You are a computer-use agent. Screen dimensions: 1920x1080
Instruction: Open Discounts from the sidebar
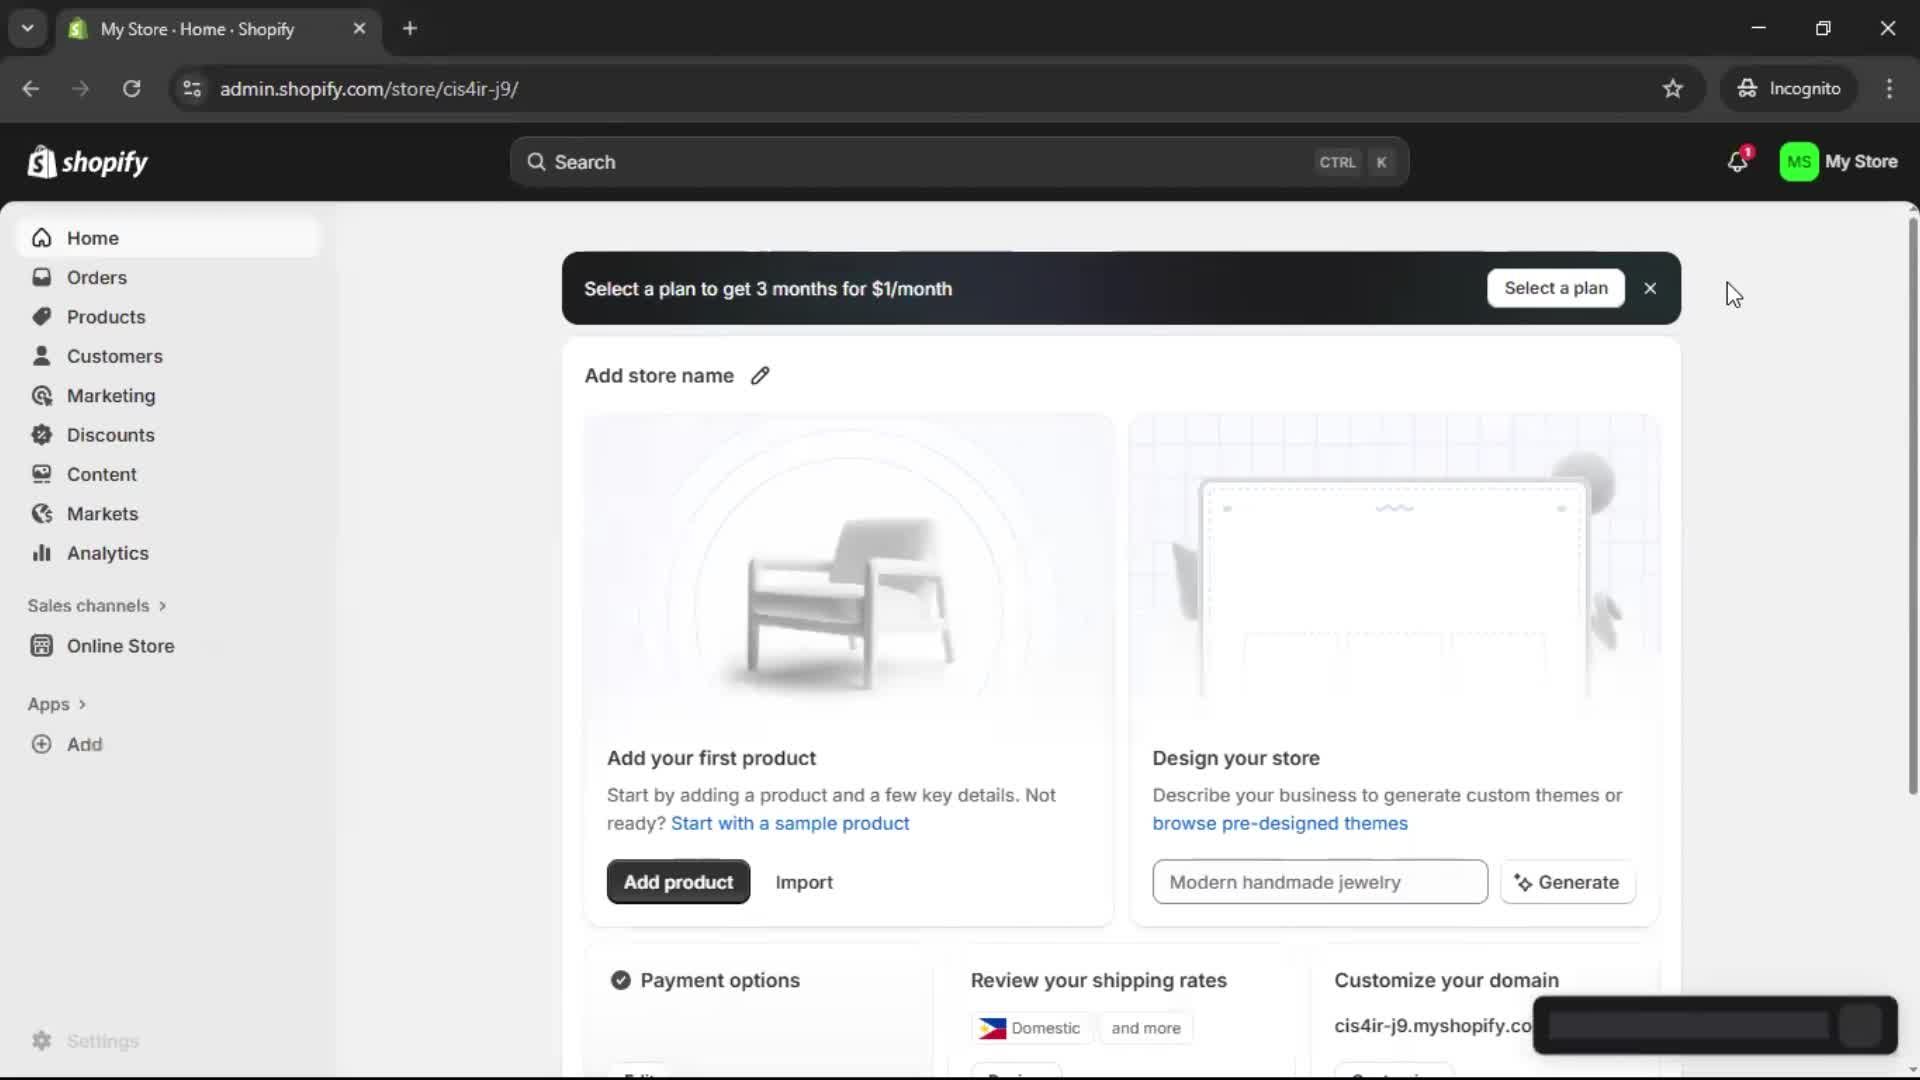(110, 435)
